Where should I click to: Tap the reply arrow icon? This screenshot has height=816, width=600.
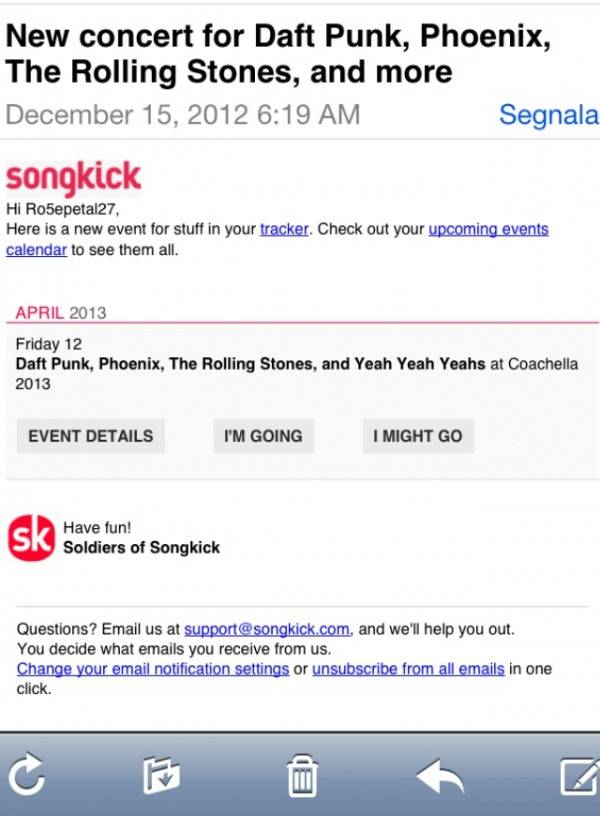[x=442, y=775]
